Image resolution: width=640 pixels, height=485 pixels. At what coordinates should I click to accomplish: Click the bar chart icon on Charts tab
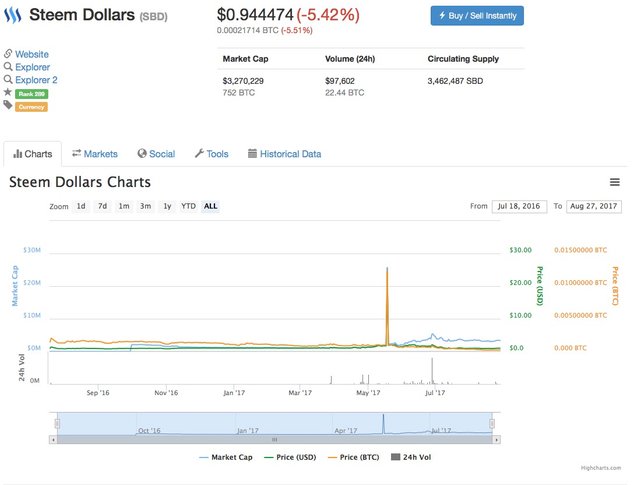click(x=18, y=154)
